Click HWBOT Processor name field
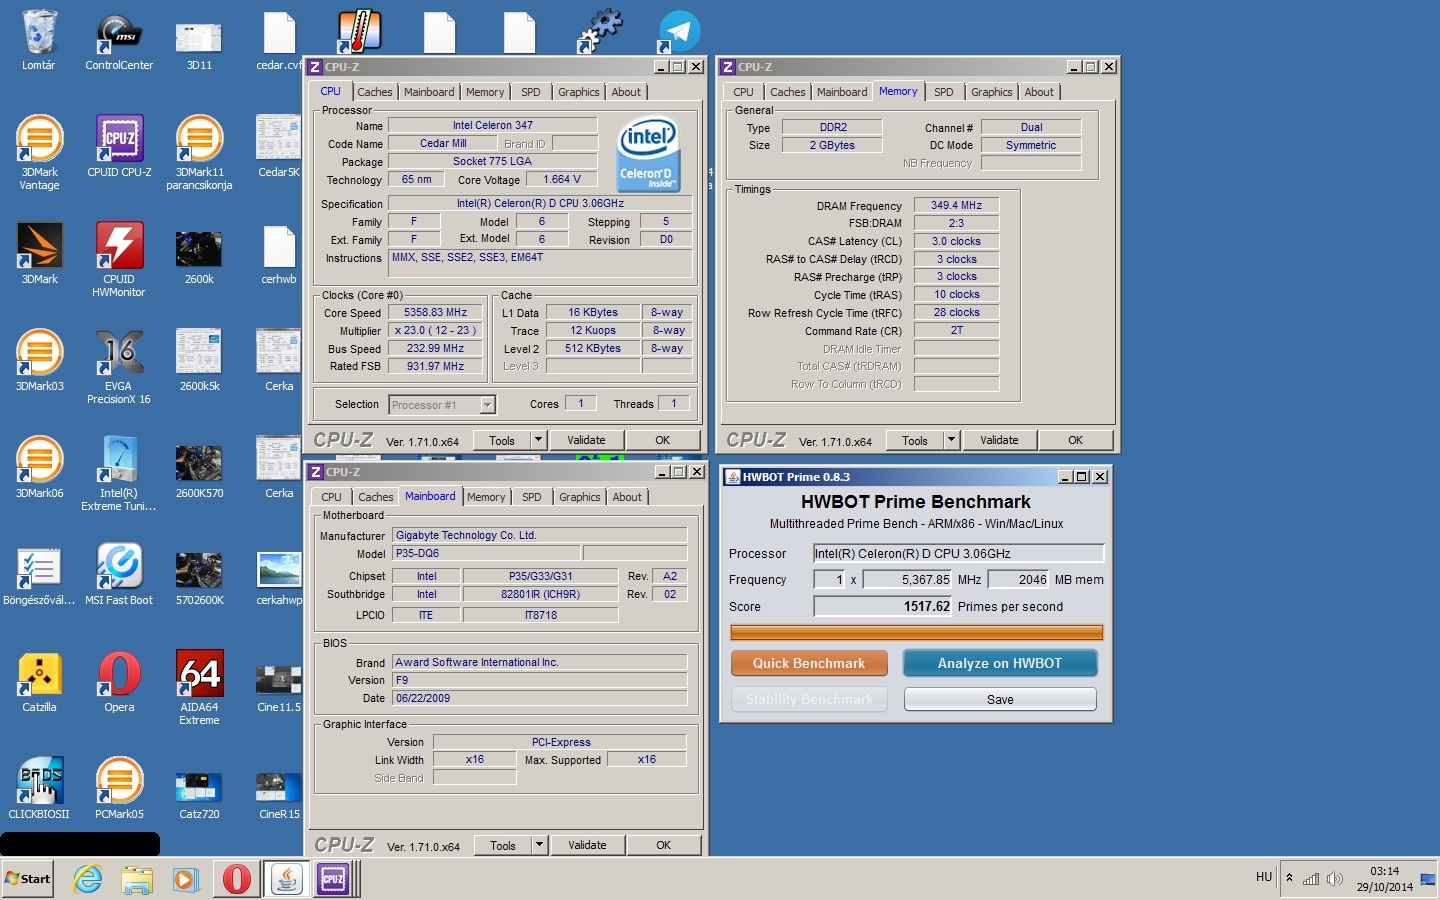 pyautogui.click(x=958, y=553)
